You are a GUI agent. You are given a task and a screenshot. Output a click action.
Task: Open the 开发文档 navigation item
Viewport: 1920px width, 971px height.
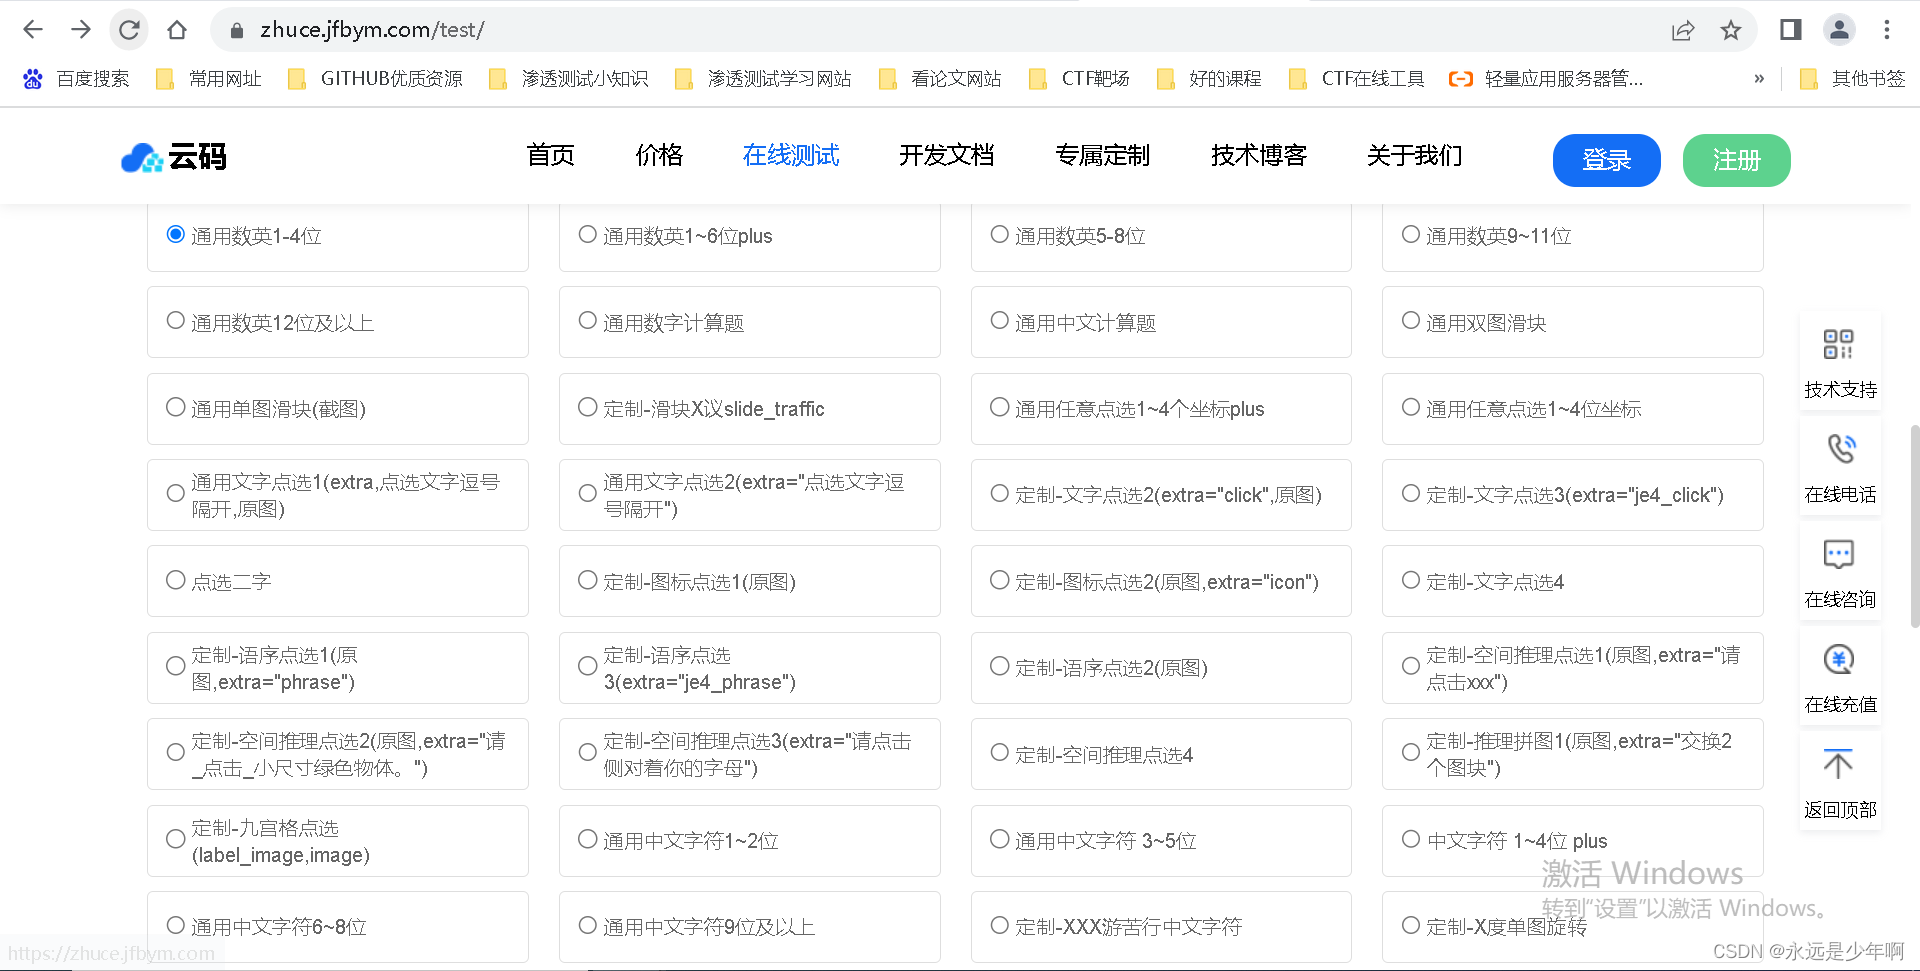[946, 156]
